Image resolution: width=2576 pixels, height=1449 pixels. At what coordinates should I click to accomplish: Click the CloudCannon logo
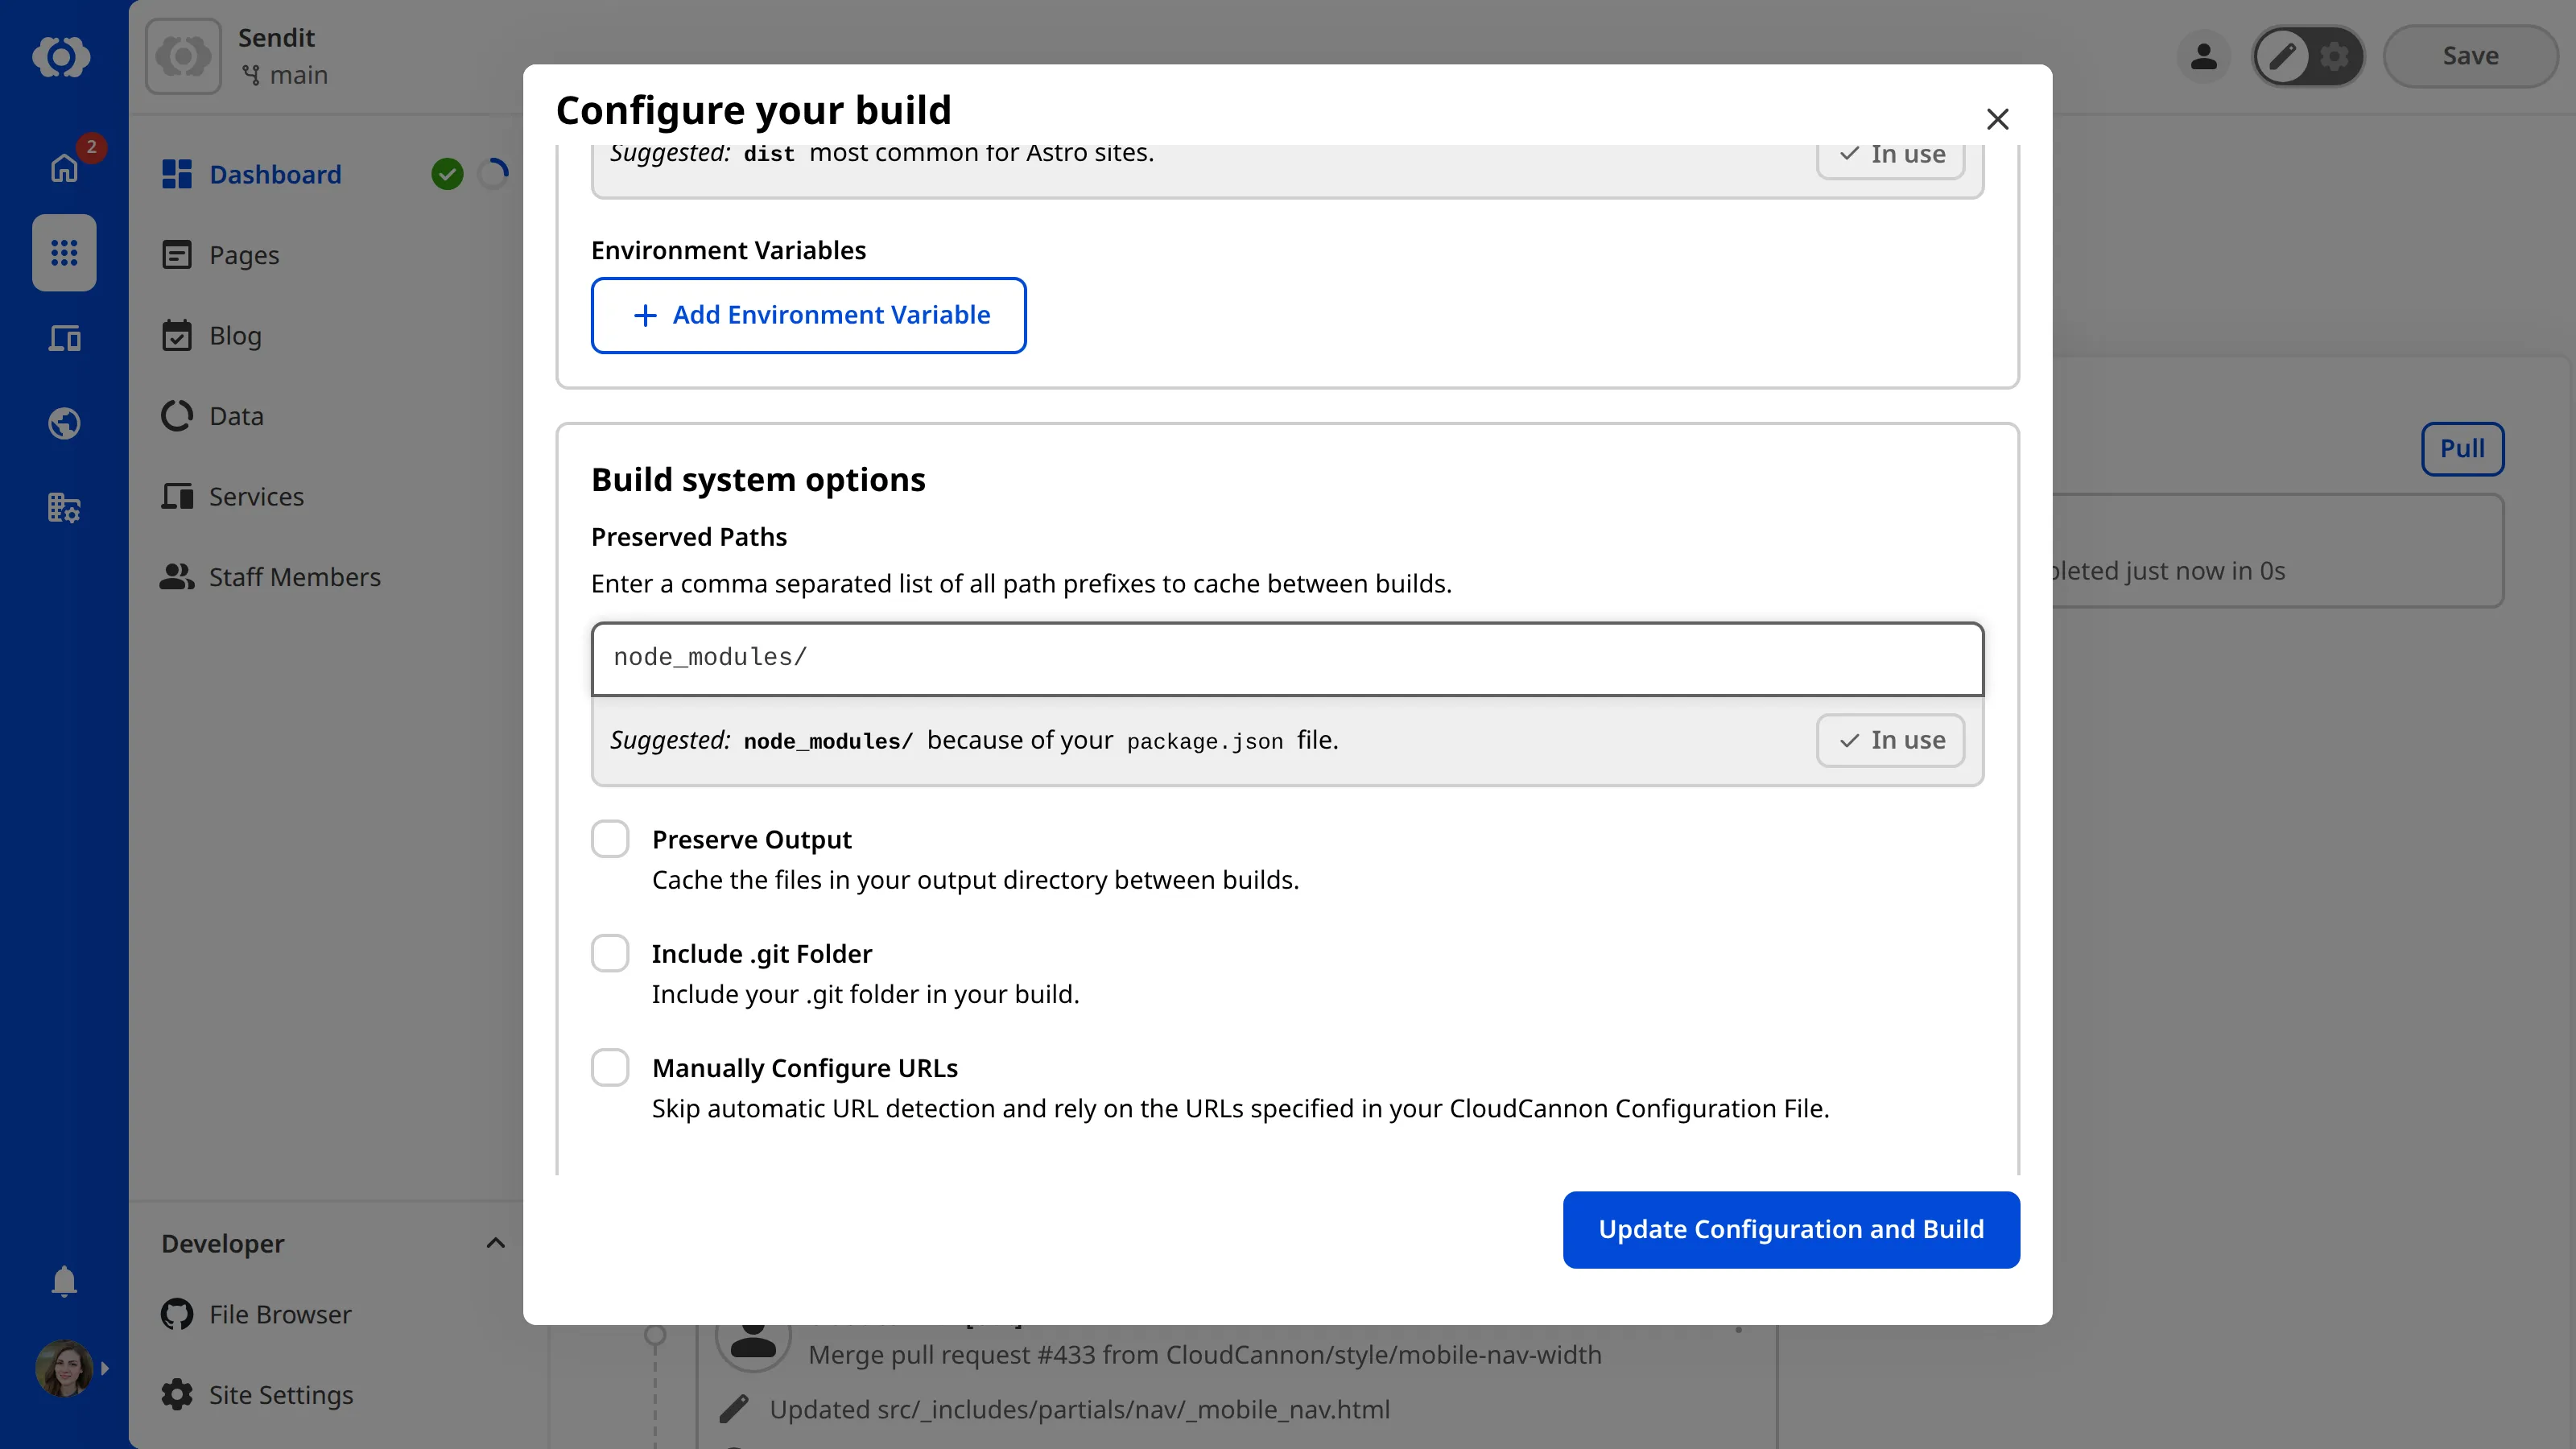tap(63, 57)
